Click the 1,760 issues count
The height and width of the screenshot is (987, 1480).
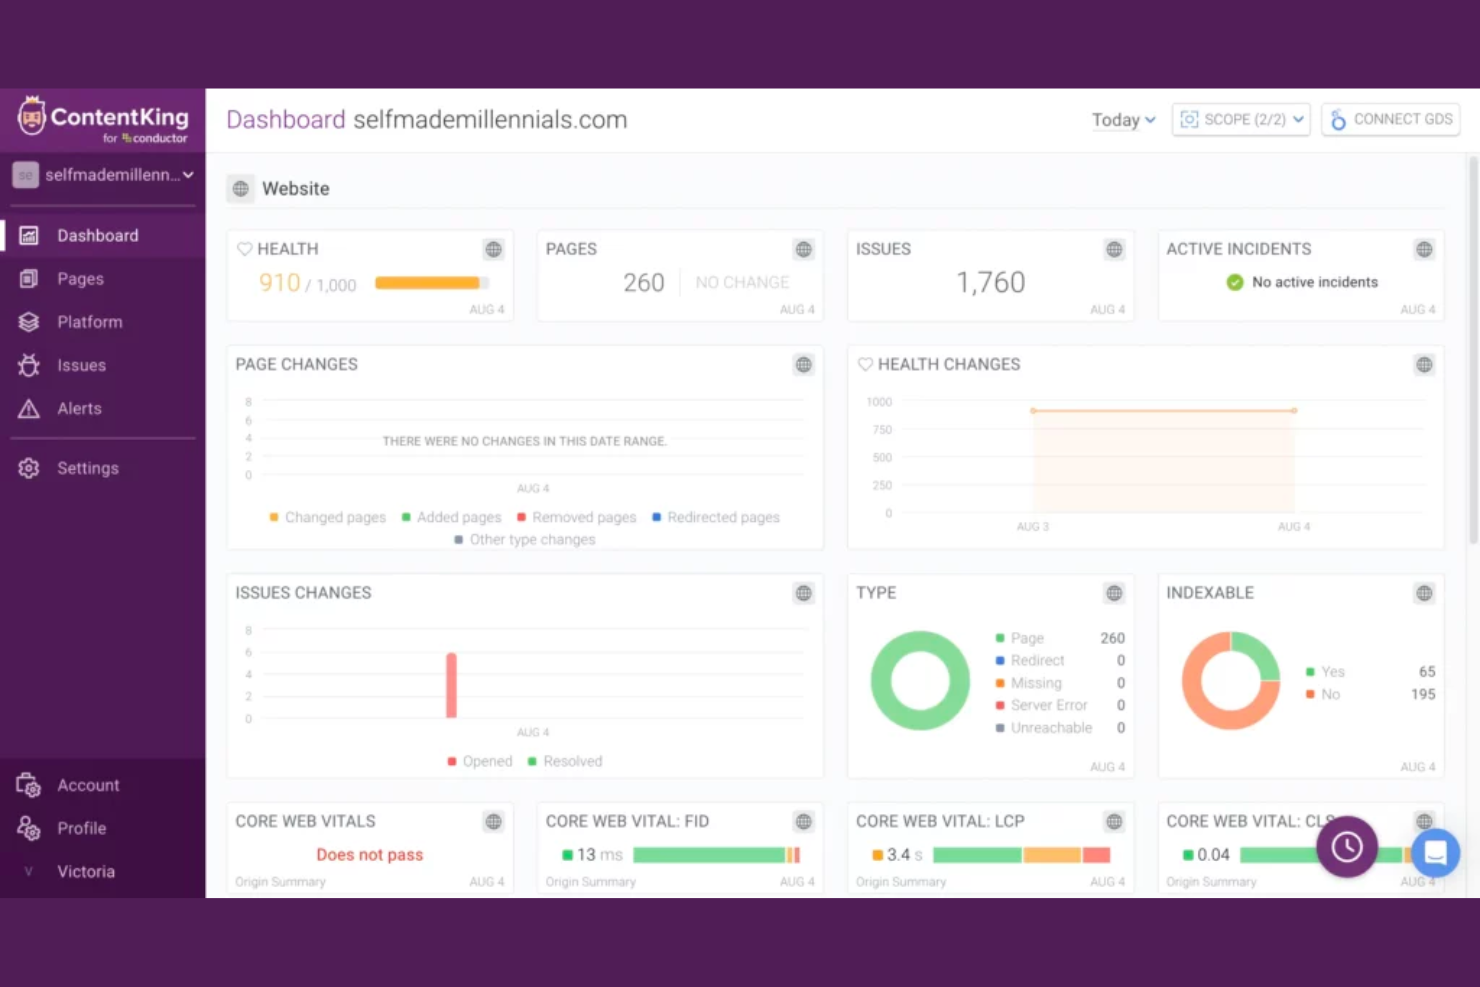pyautogui.click(x=991, y=283)
